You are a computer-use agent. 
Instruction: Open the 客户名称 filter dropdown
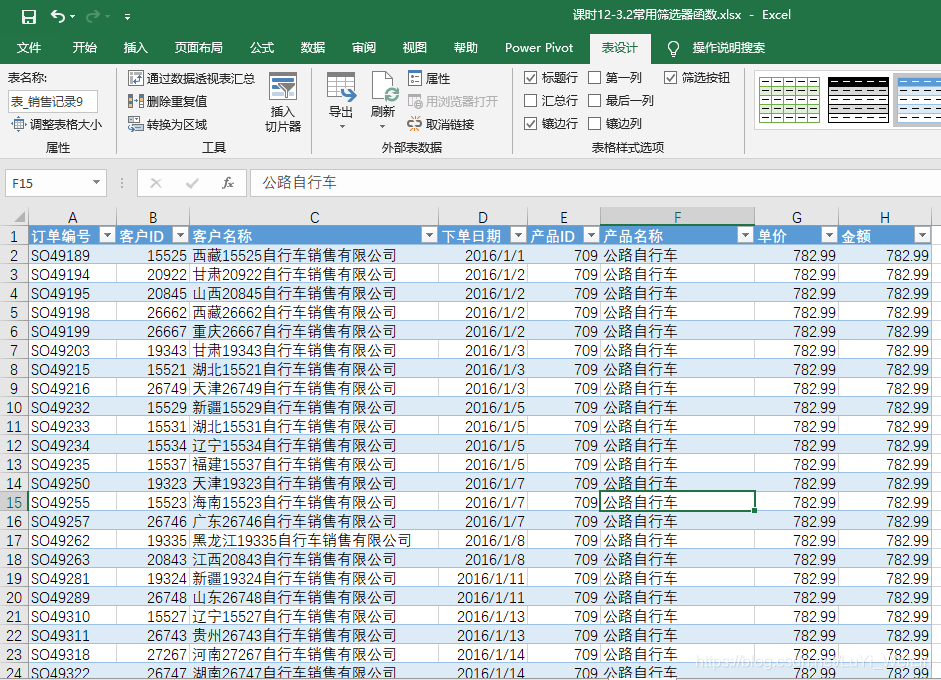[428, 235]
